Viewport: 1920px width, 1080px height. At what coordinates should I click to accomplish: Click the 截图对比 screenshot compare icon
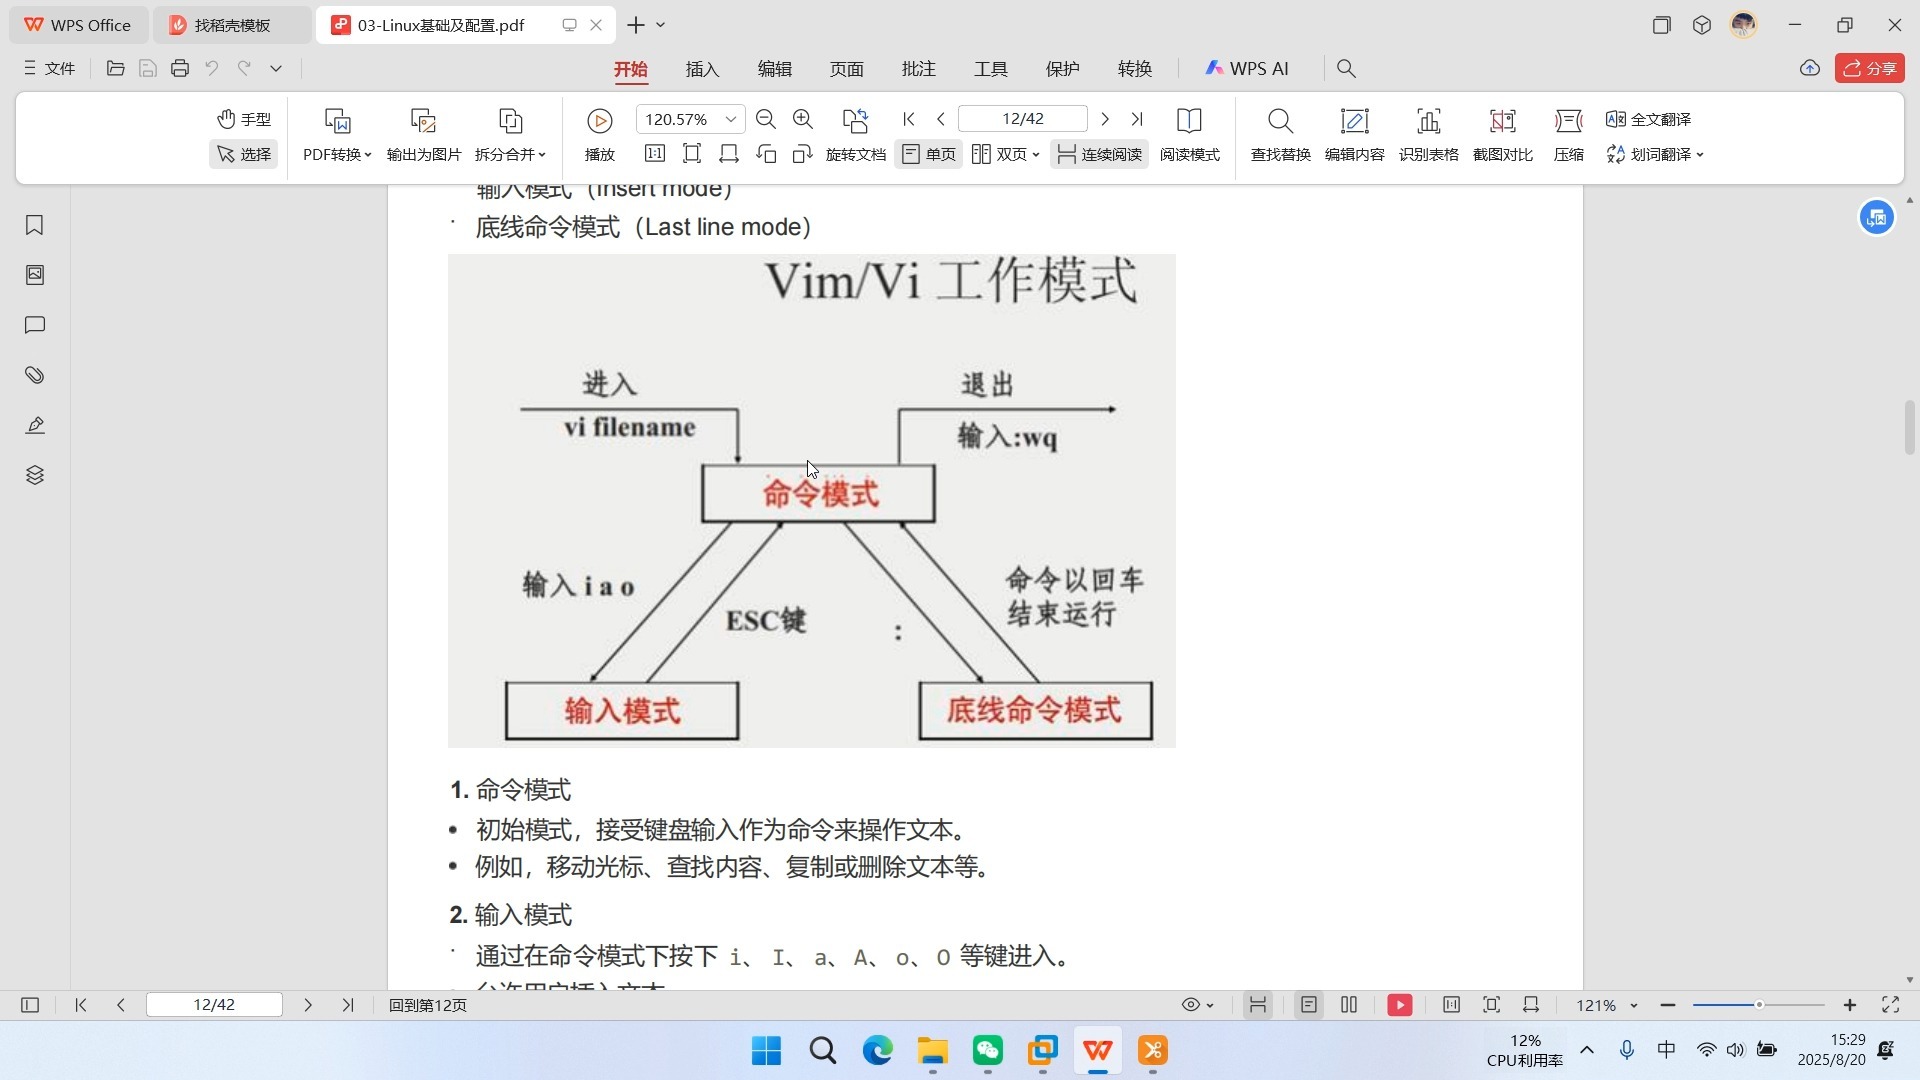click(1502, 135)
